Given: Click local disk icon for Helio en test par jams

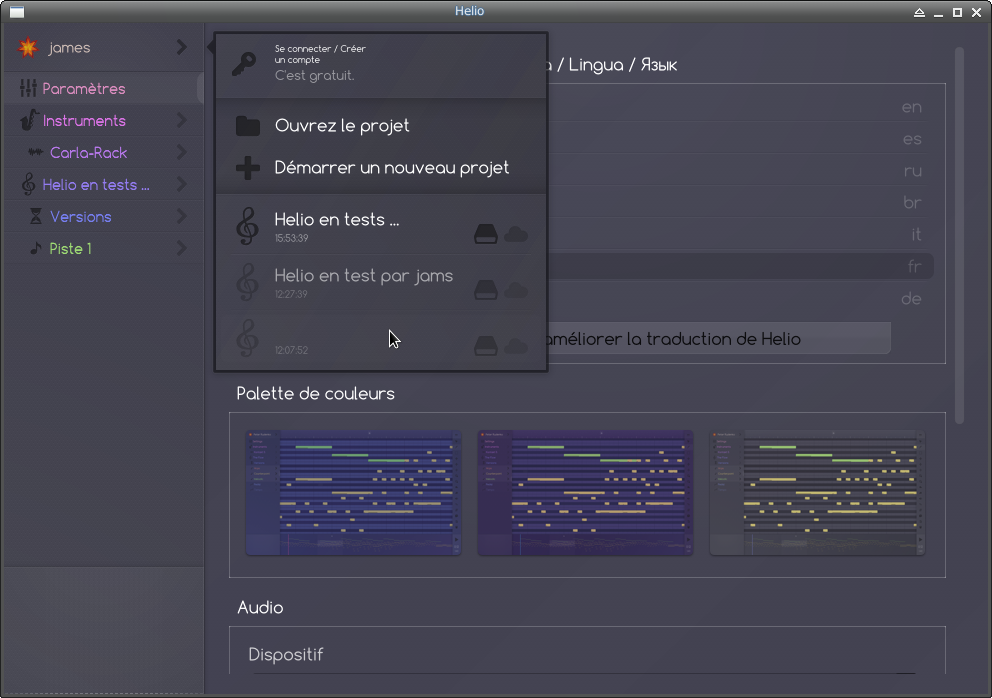Looking at the screenshot, I should tap(486, 290).
